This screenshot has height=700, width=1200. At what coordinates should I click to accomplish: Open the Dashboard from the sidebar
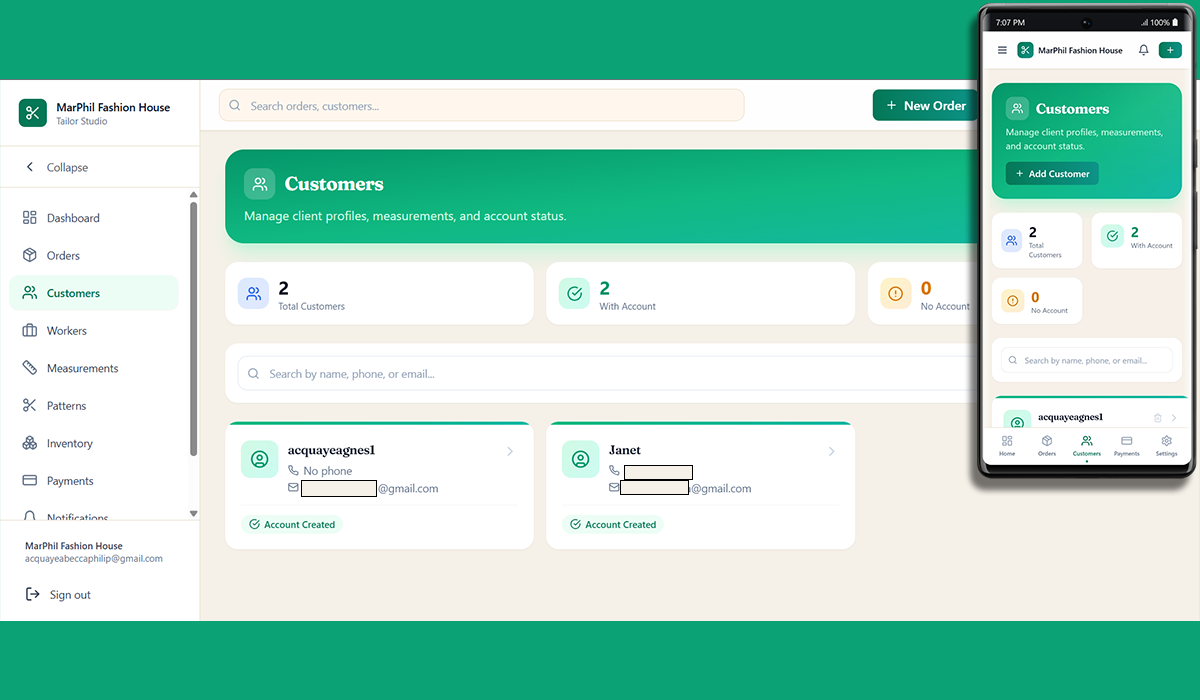coord(68,218)
